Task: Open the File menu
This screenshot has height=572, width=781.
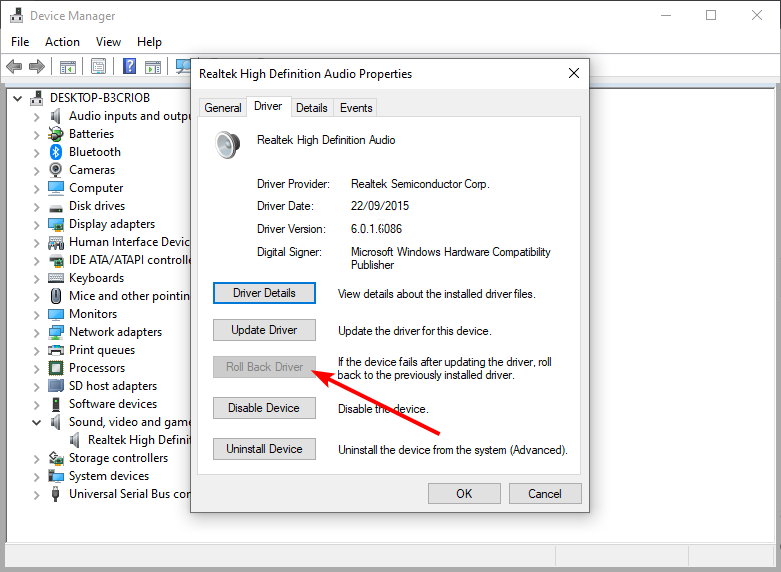Action: [x=20, y=42]
